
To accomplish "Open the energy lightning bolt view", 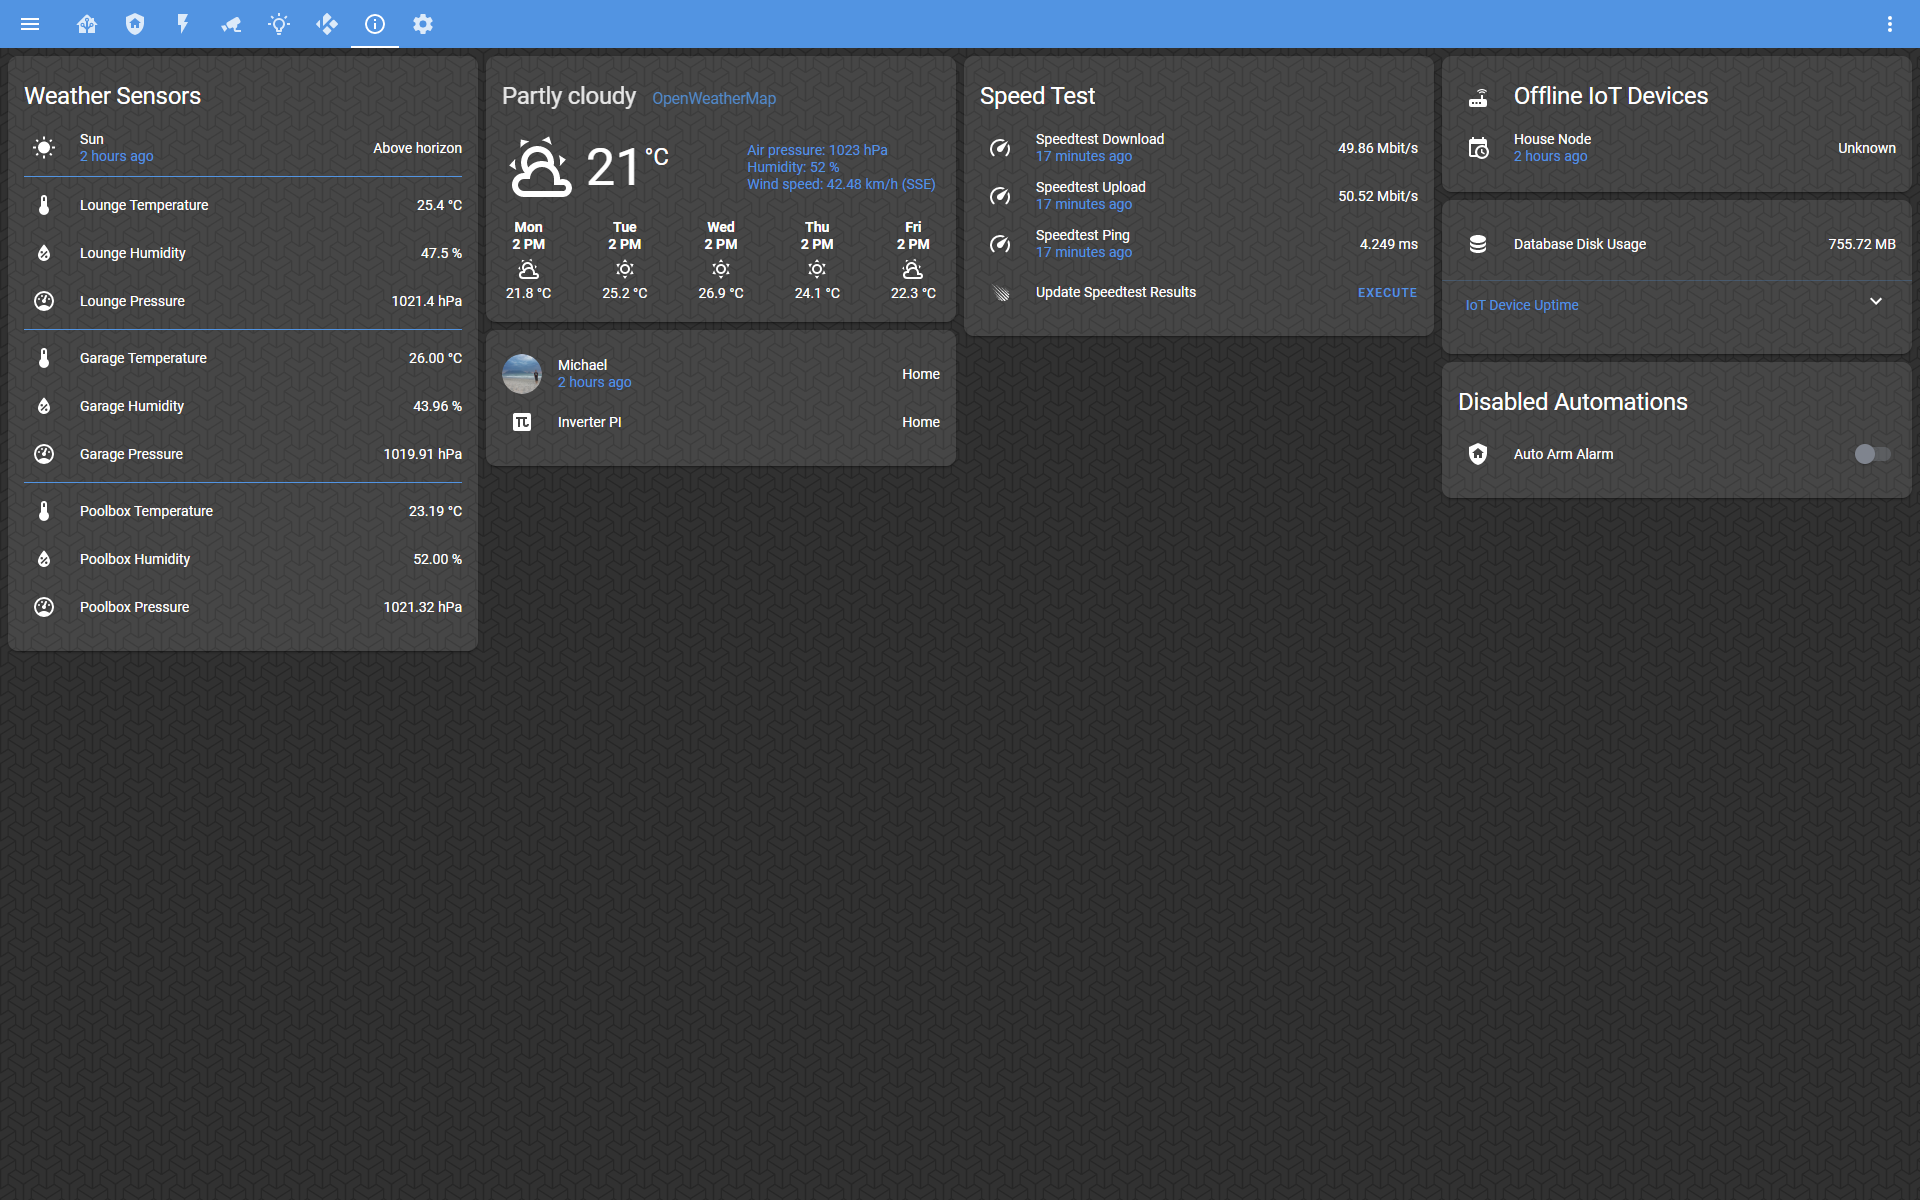I will coord(183,24).
